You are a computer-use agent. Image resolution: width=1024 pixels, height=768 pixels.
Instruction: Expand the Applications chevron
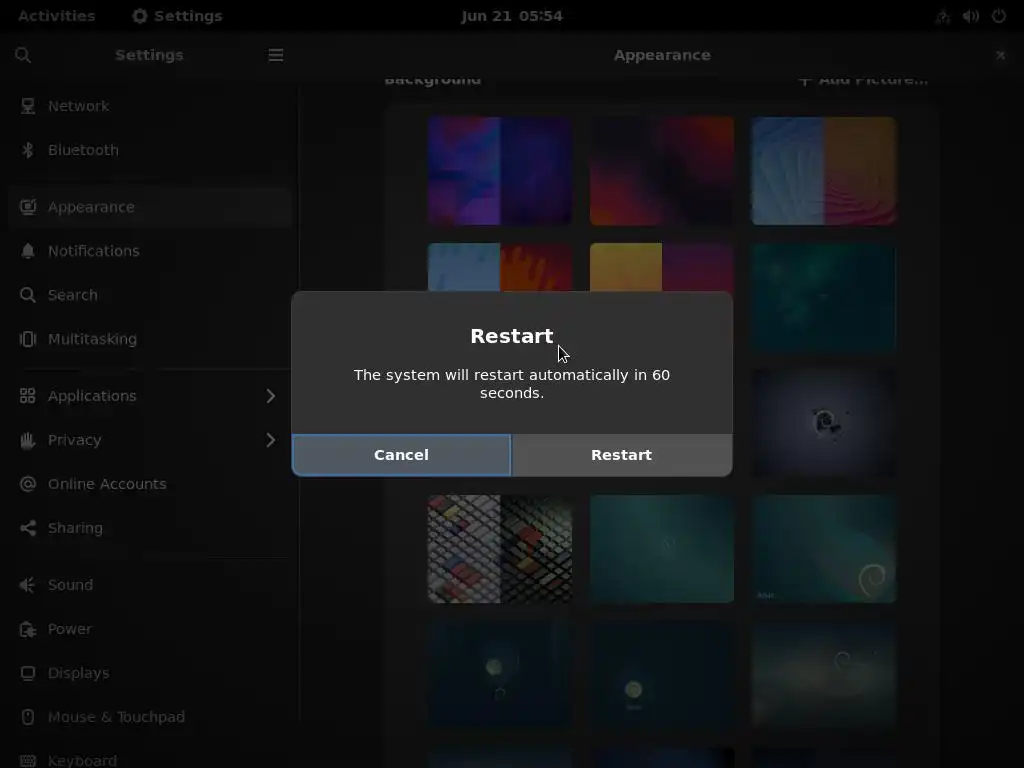pos(270,396)
